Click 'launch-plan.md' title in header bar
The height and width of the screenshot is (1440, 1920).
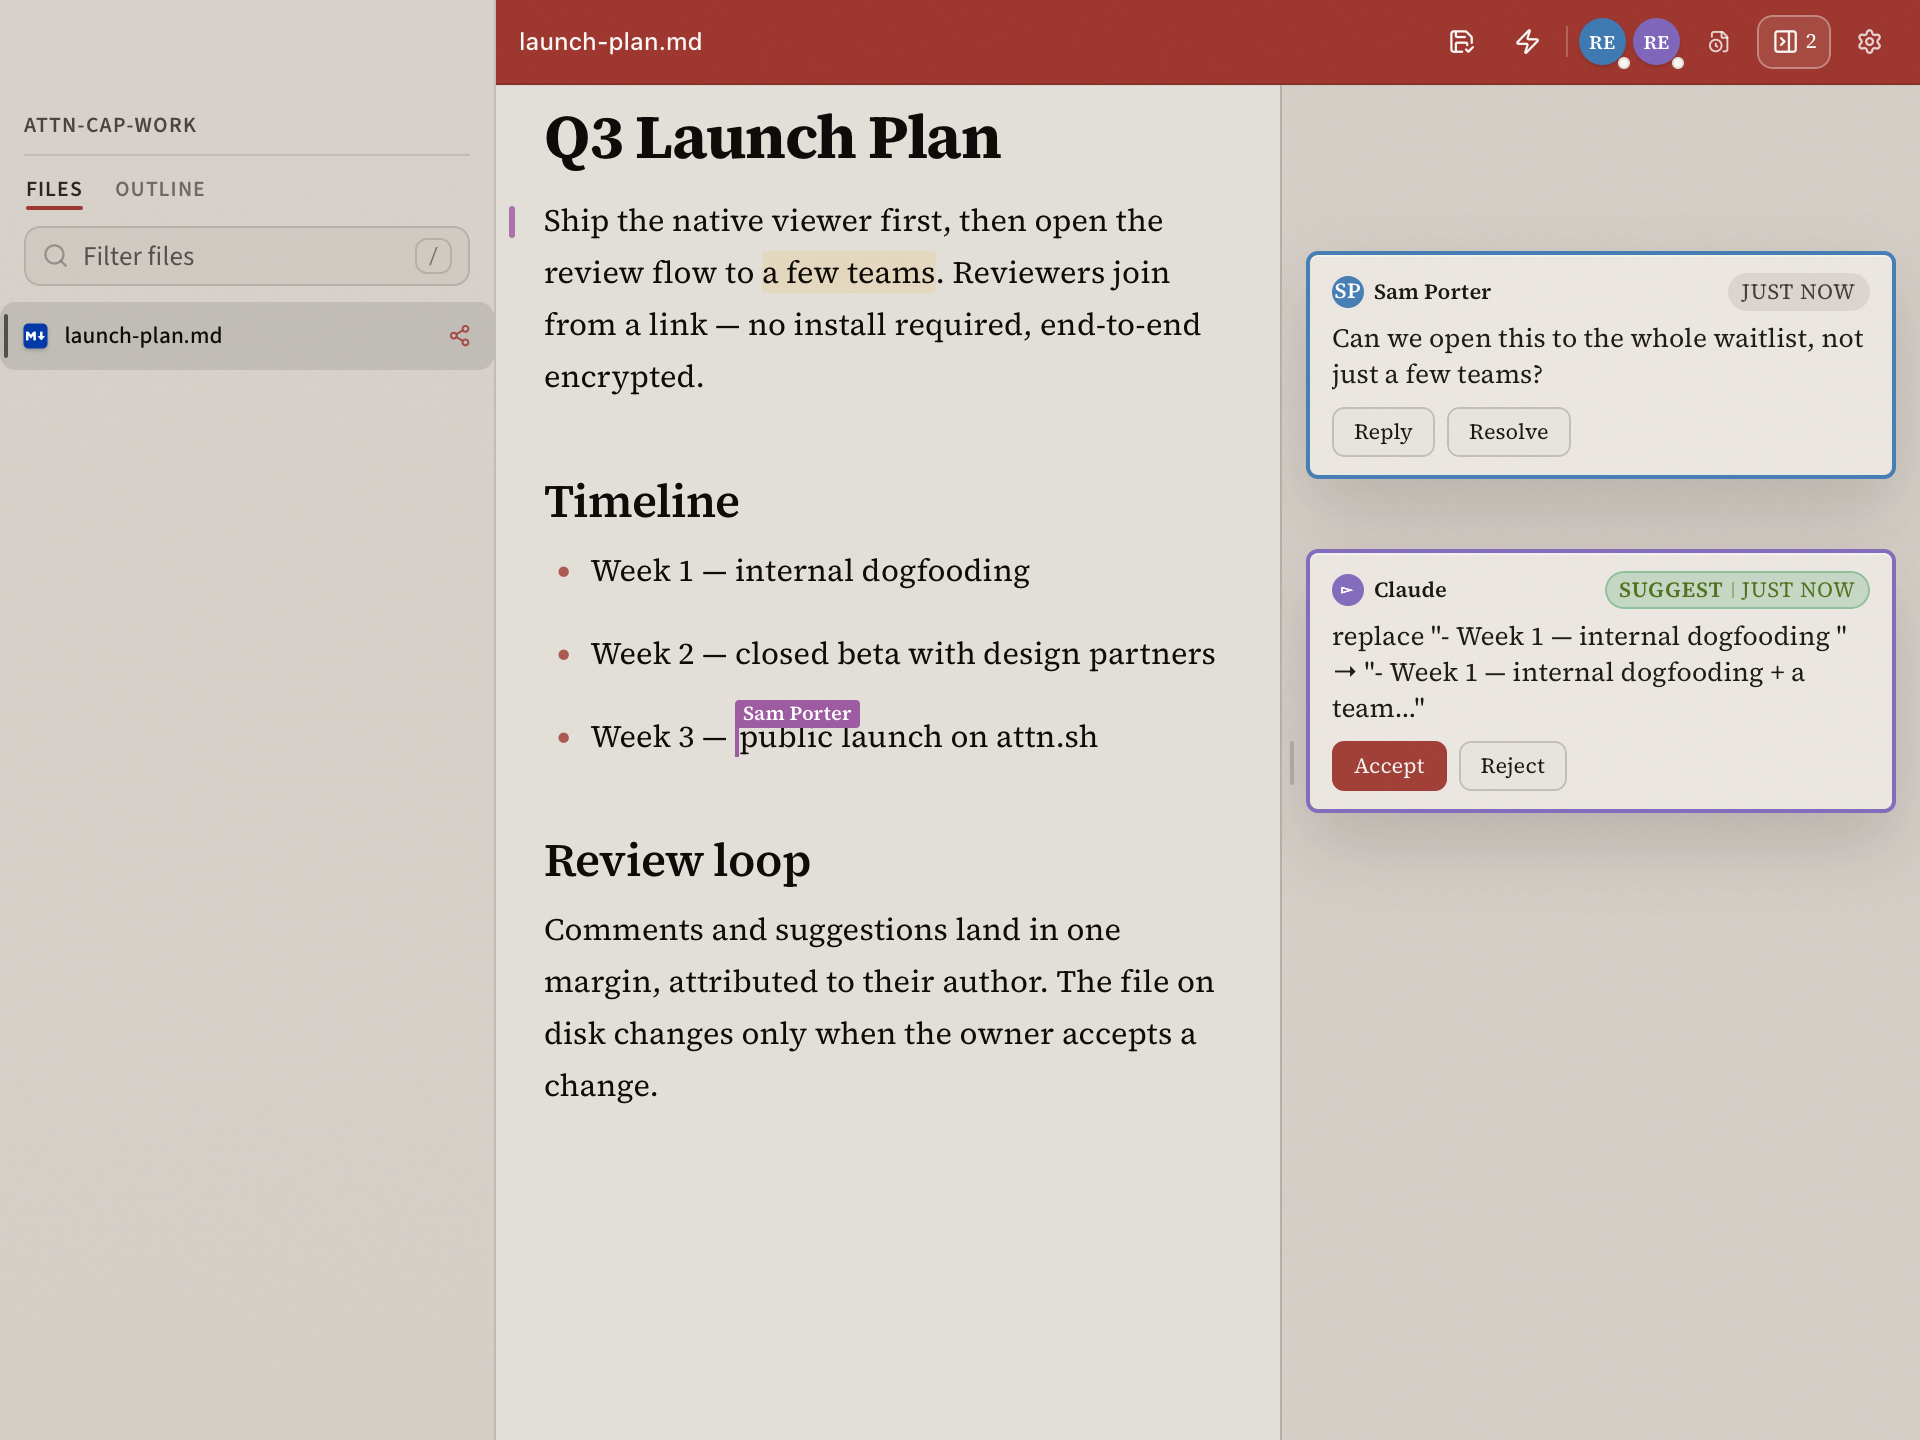click(610, 42)
